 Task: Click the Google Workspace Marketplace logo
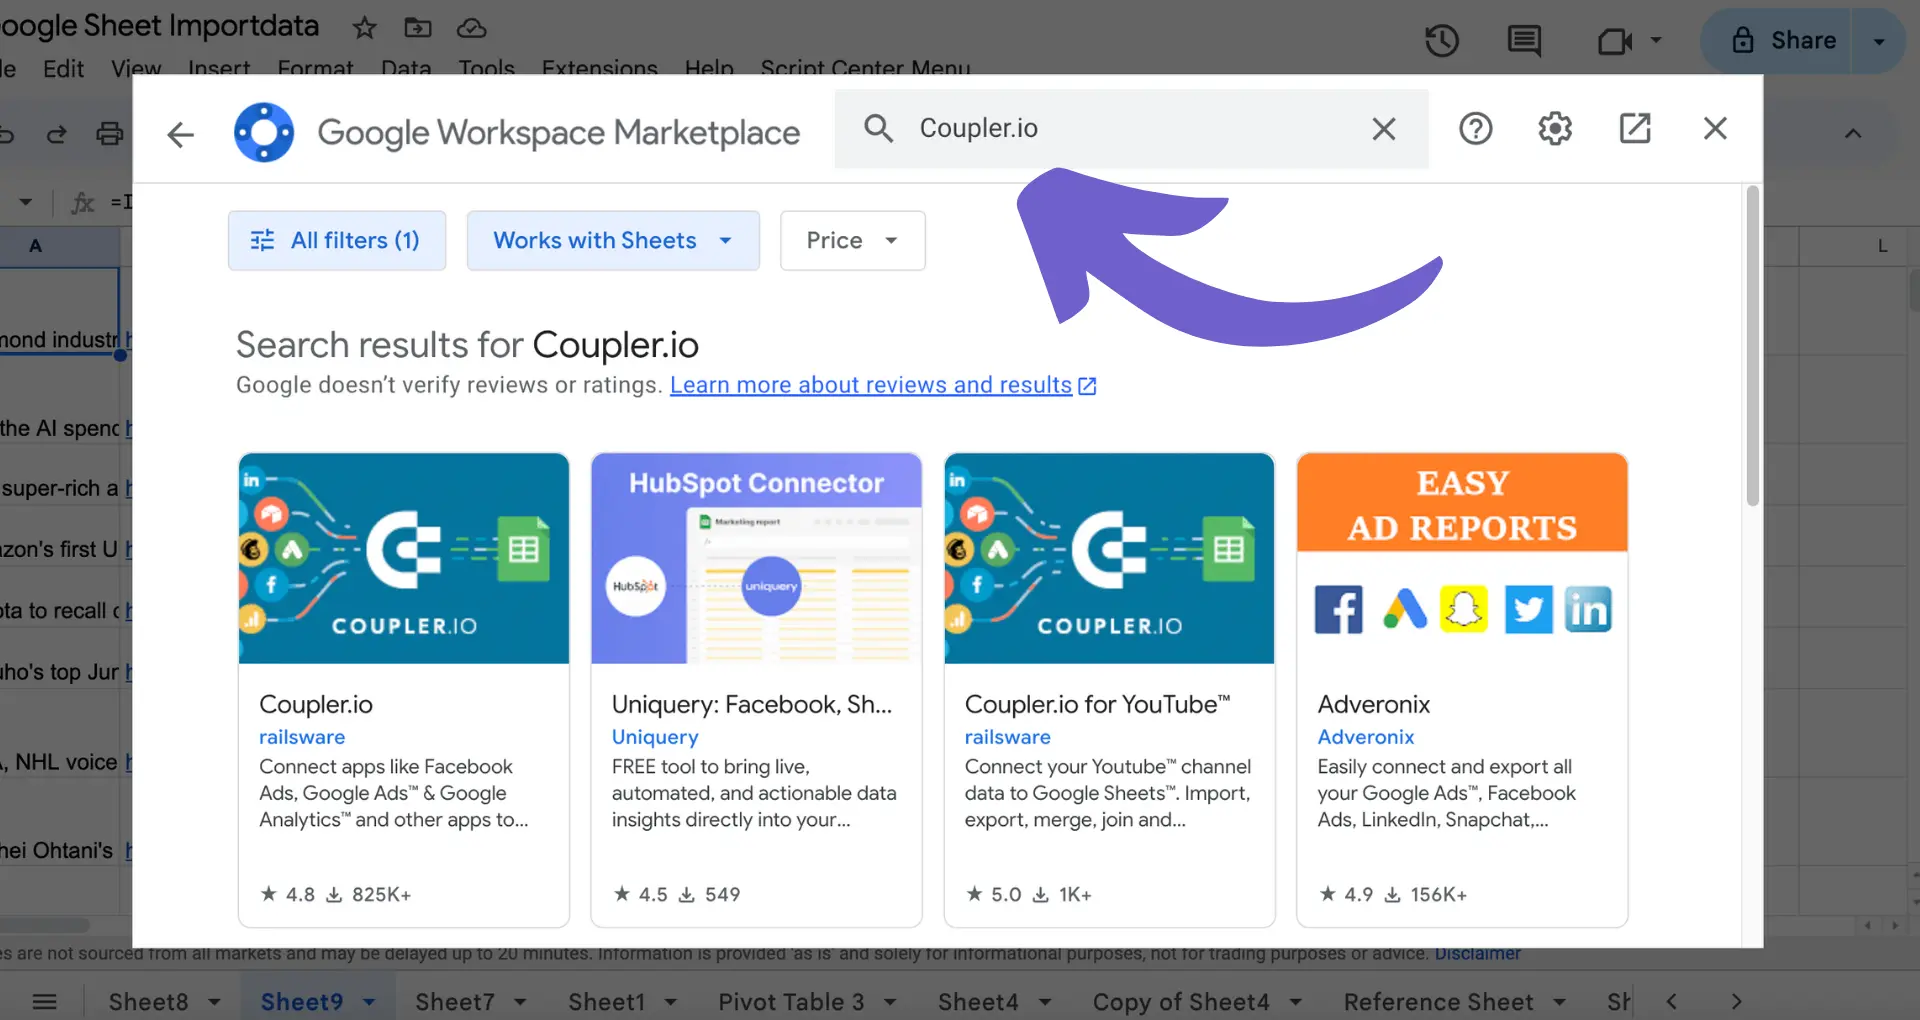pyautogui.click(x=264, y=132)
